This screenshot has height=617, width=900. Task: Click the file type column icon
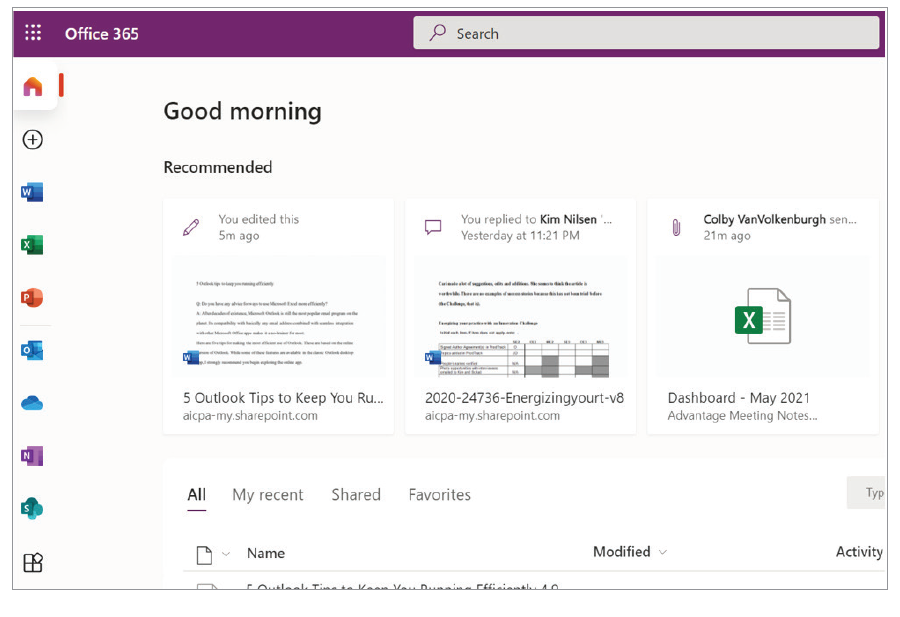click(204, 555)
